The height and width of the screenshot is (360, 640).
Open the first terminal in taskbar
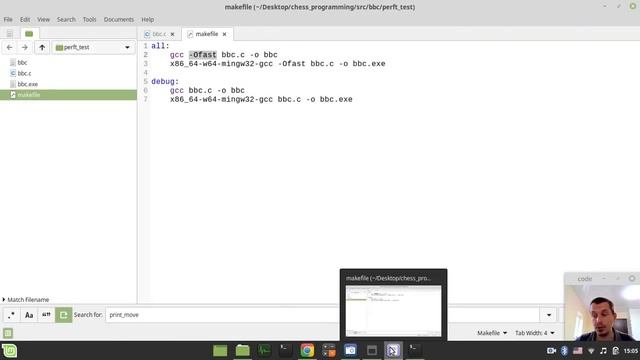tap(285, 351)
